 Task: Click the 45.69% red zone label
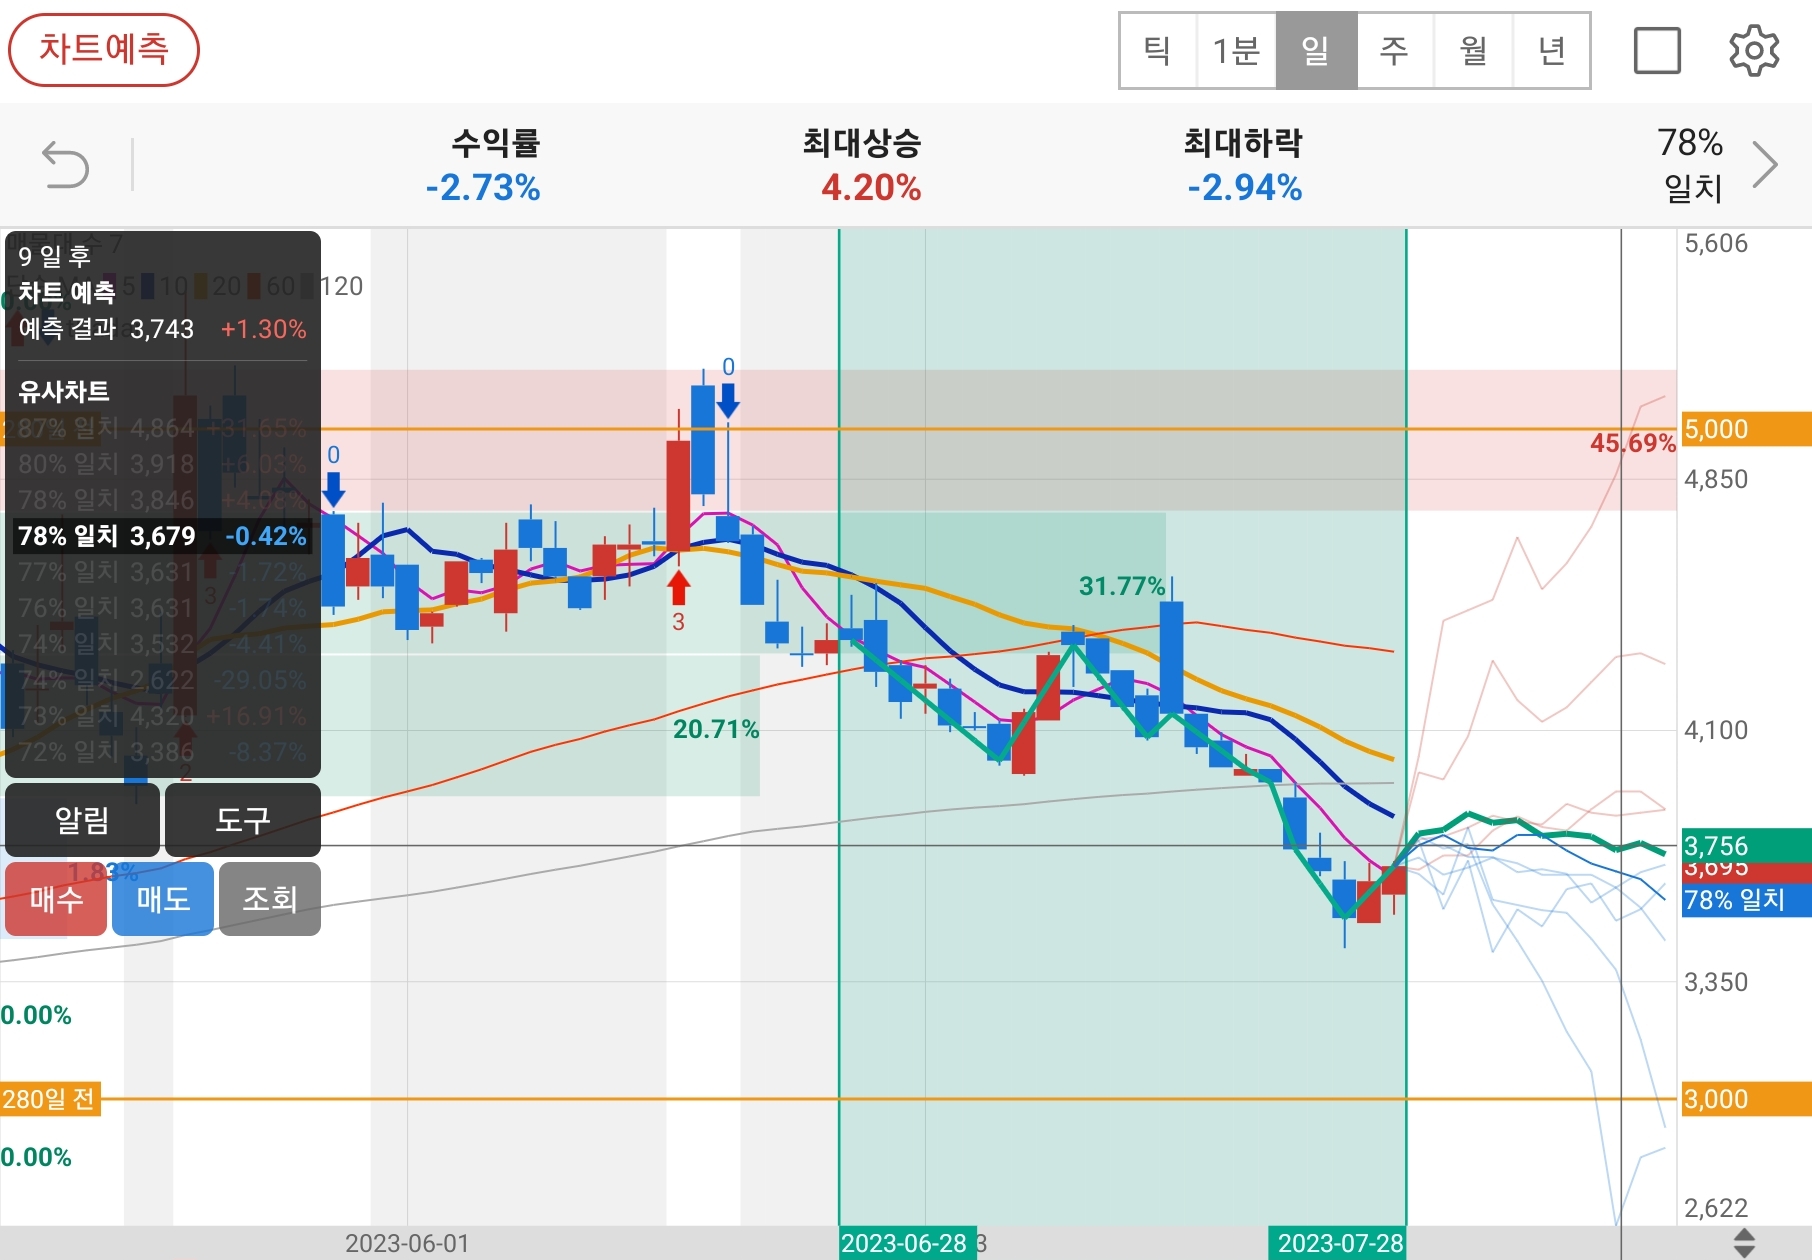coord(1632,443)
